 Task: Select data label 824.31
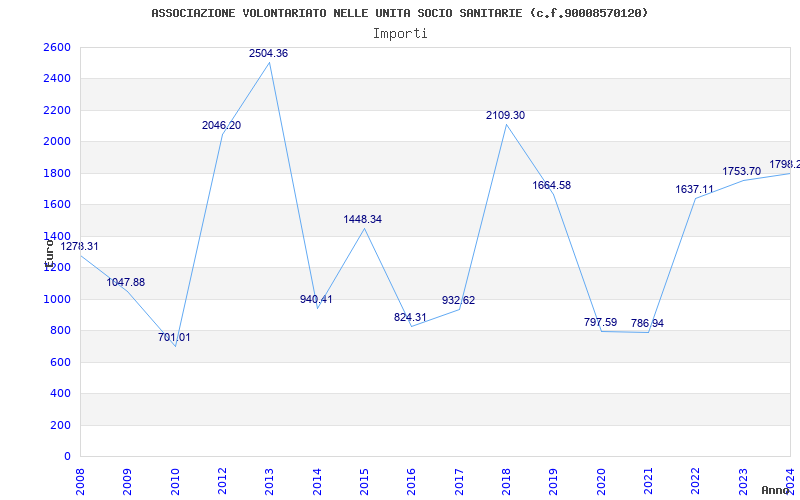click(410, 317)
